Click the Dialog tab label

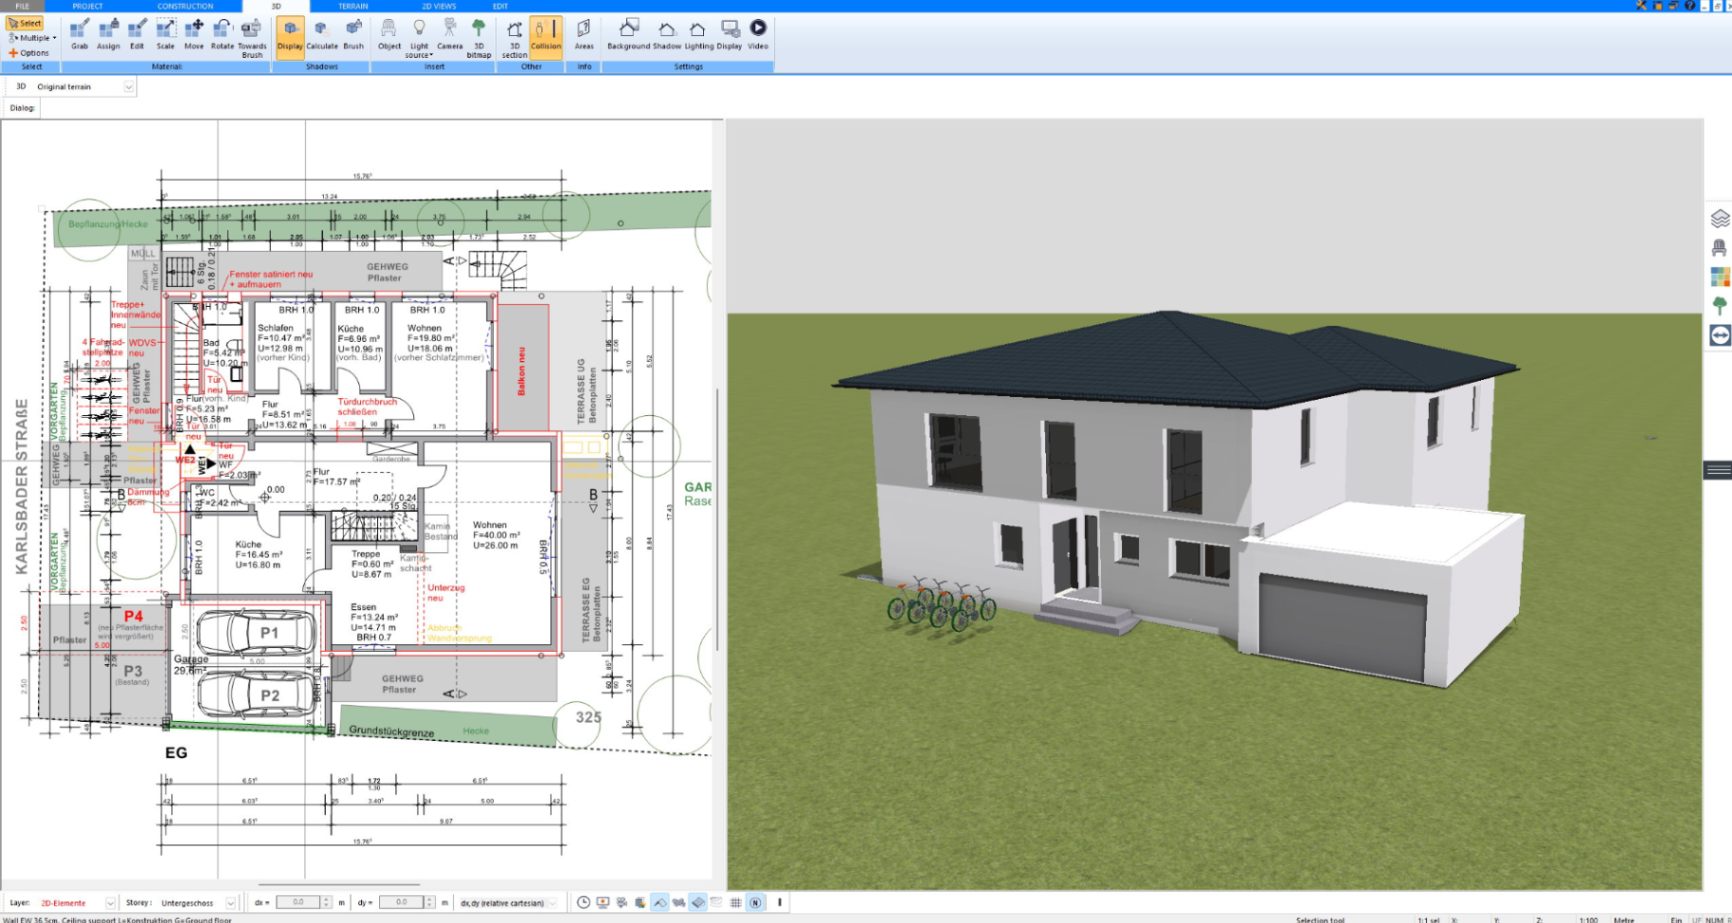click(22, 108)
